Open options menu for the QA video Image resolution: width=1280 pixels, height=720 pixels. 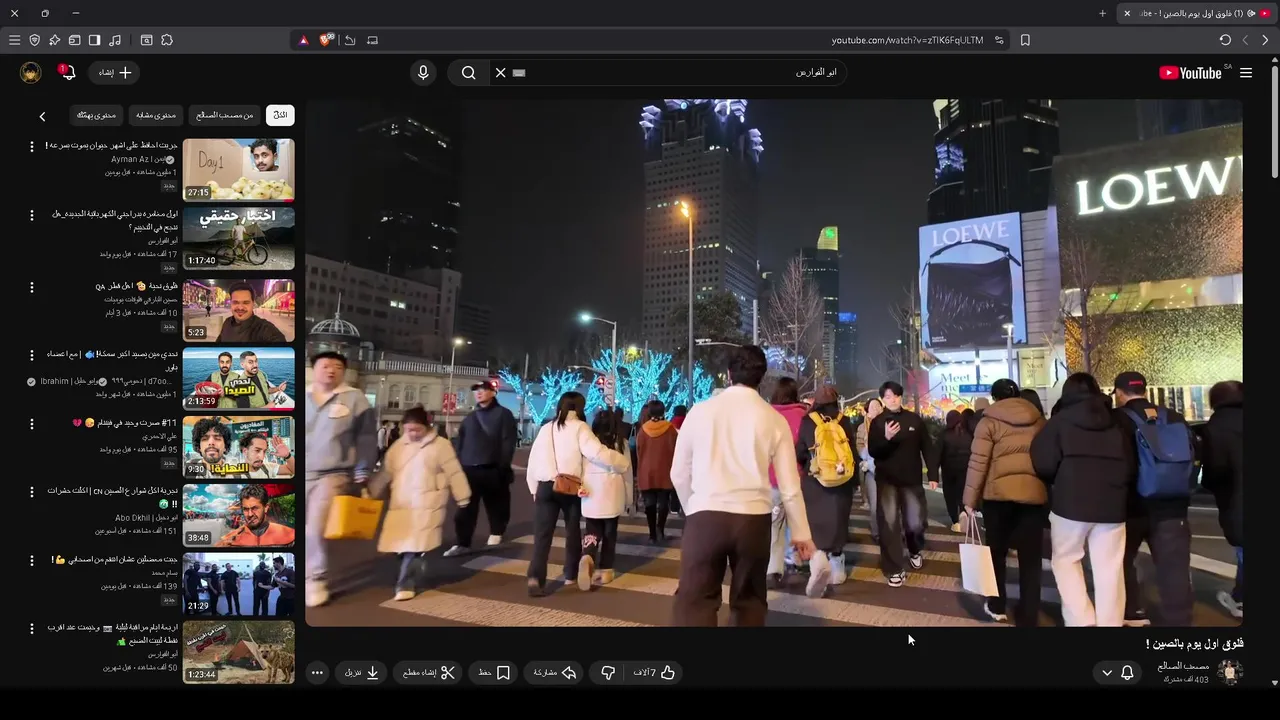[31, 287]
